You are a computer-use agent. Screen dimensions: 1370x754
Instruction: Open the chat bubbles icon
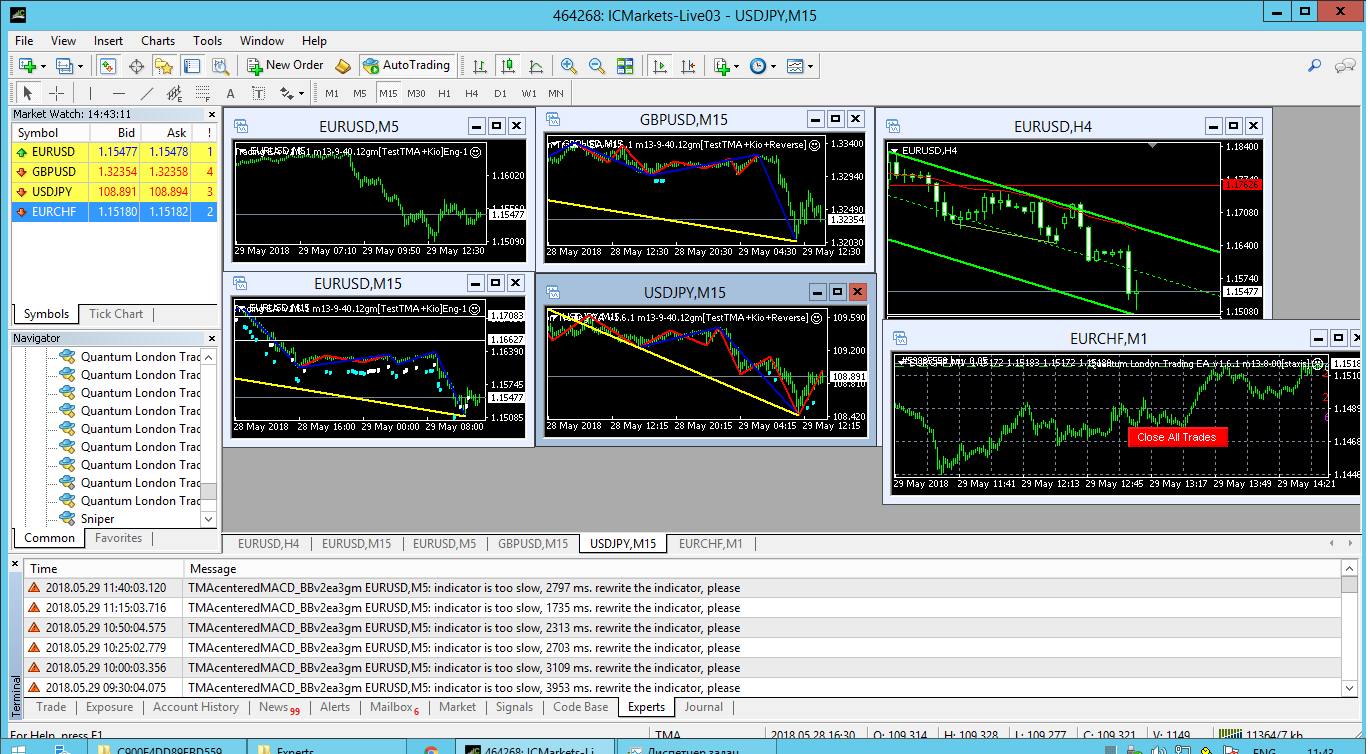tap(1344, 66)
